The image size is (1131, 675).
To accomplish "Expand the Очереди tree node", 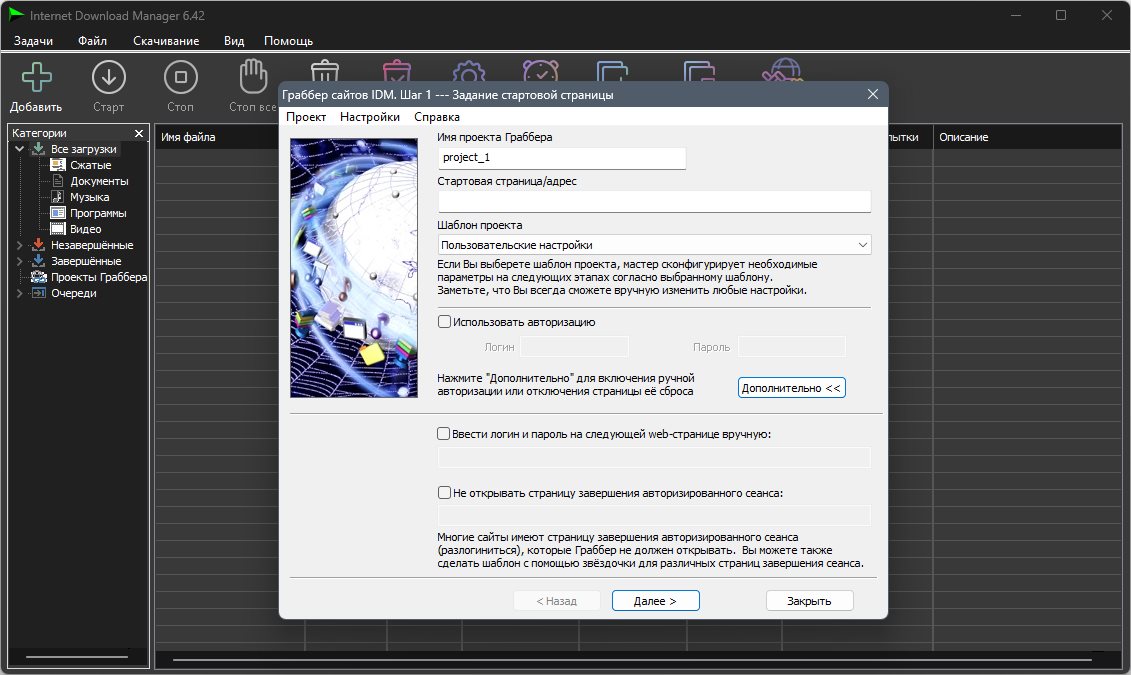I will pyautogui.click(x=19, y=293).
